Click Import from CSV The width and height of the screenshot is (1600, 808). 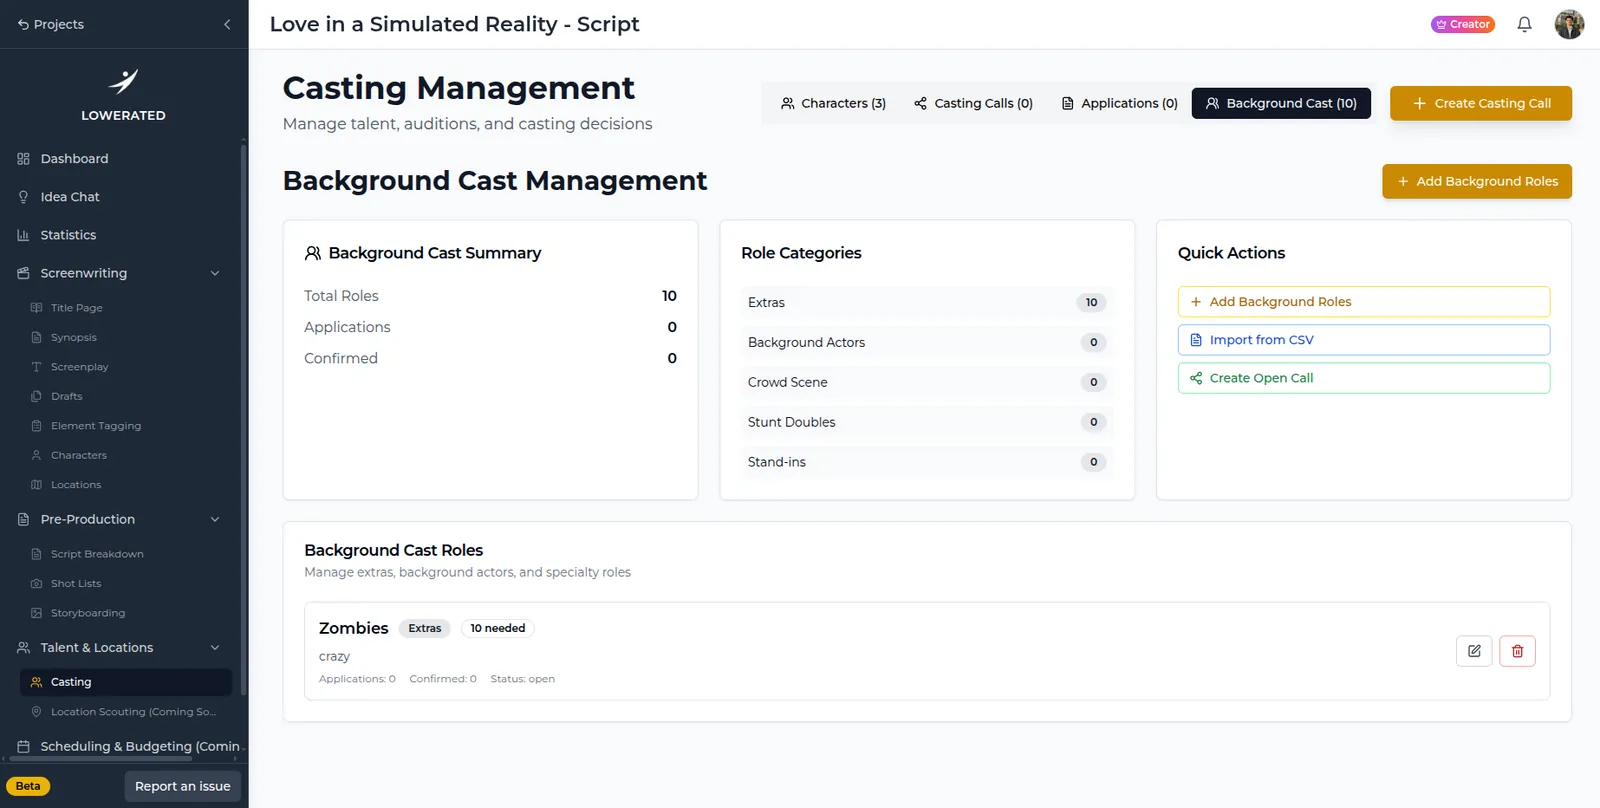1364,340
